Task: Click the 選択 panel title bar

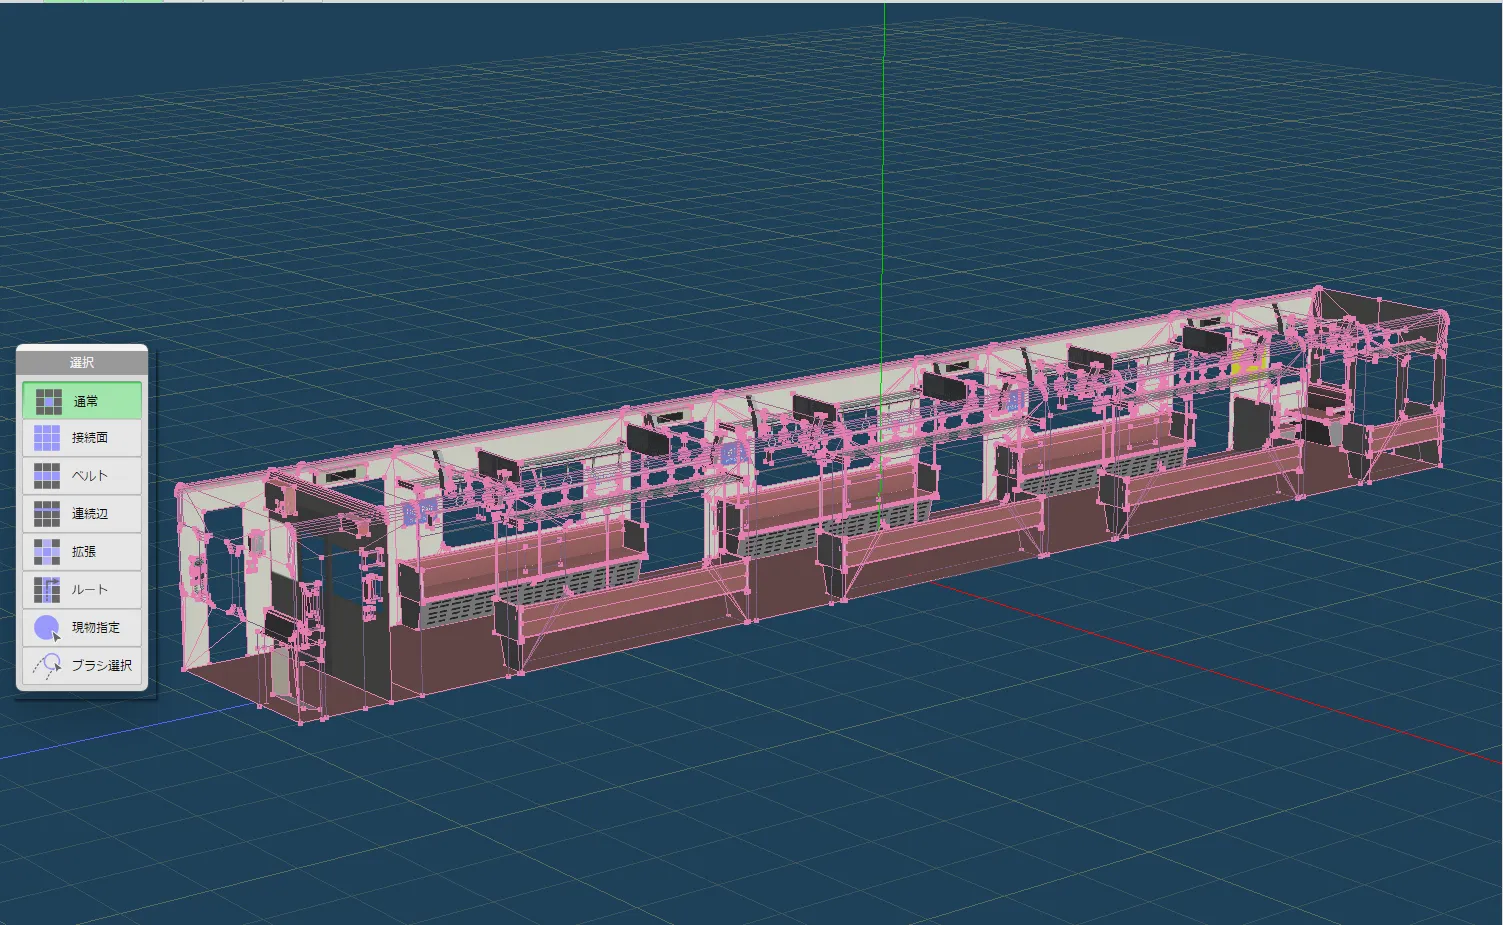Action: [x=82, y=362]
